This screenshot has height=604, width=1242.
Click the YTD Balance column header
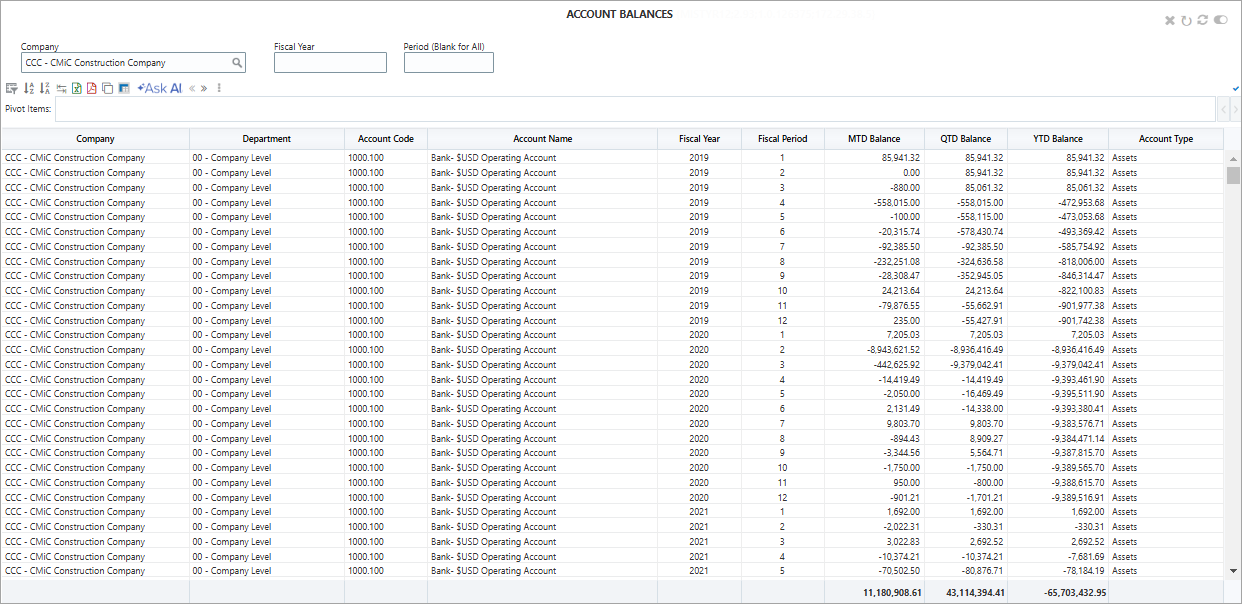[1057, 139]
